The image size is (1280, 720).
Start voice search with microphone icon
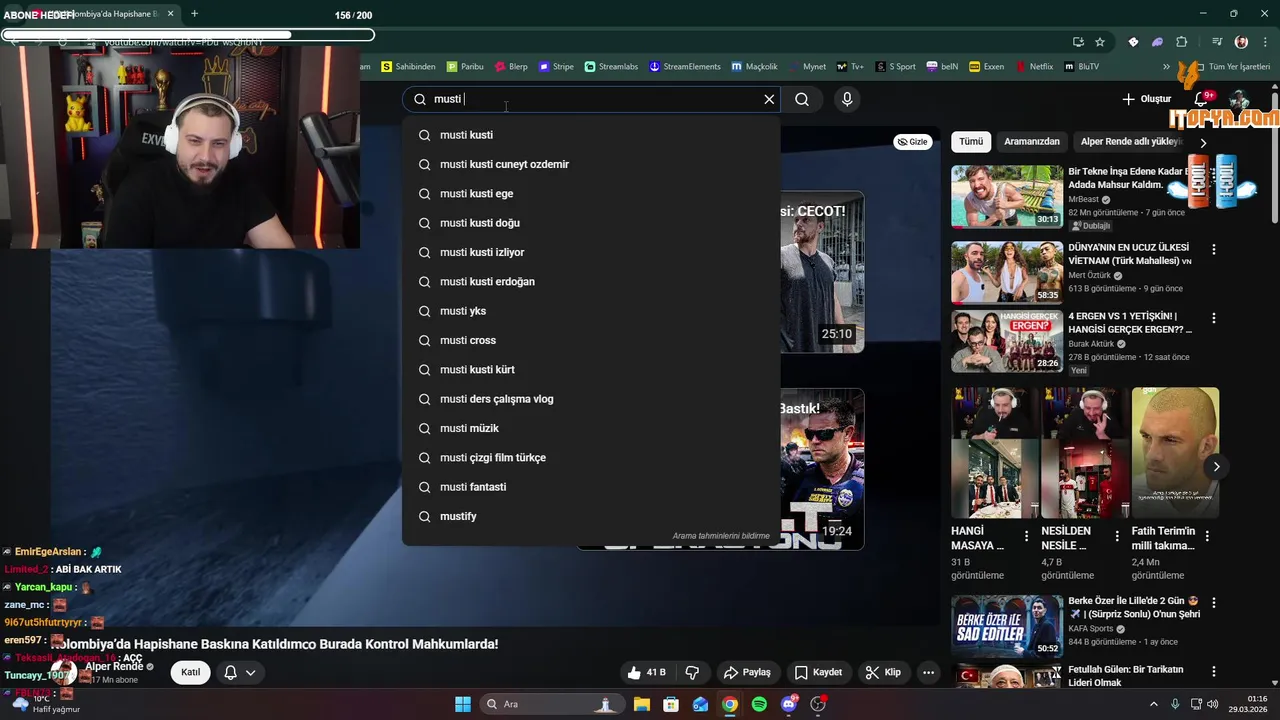(x=847, y=99)
